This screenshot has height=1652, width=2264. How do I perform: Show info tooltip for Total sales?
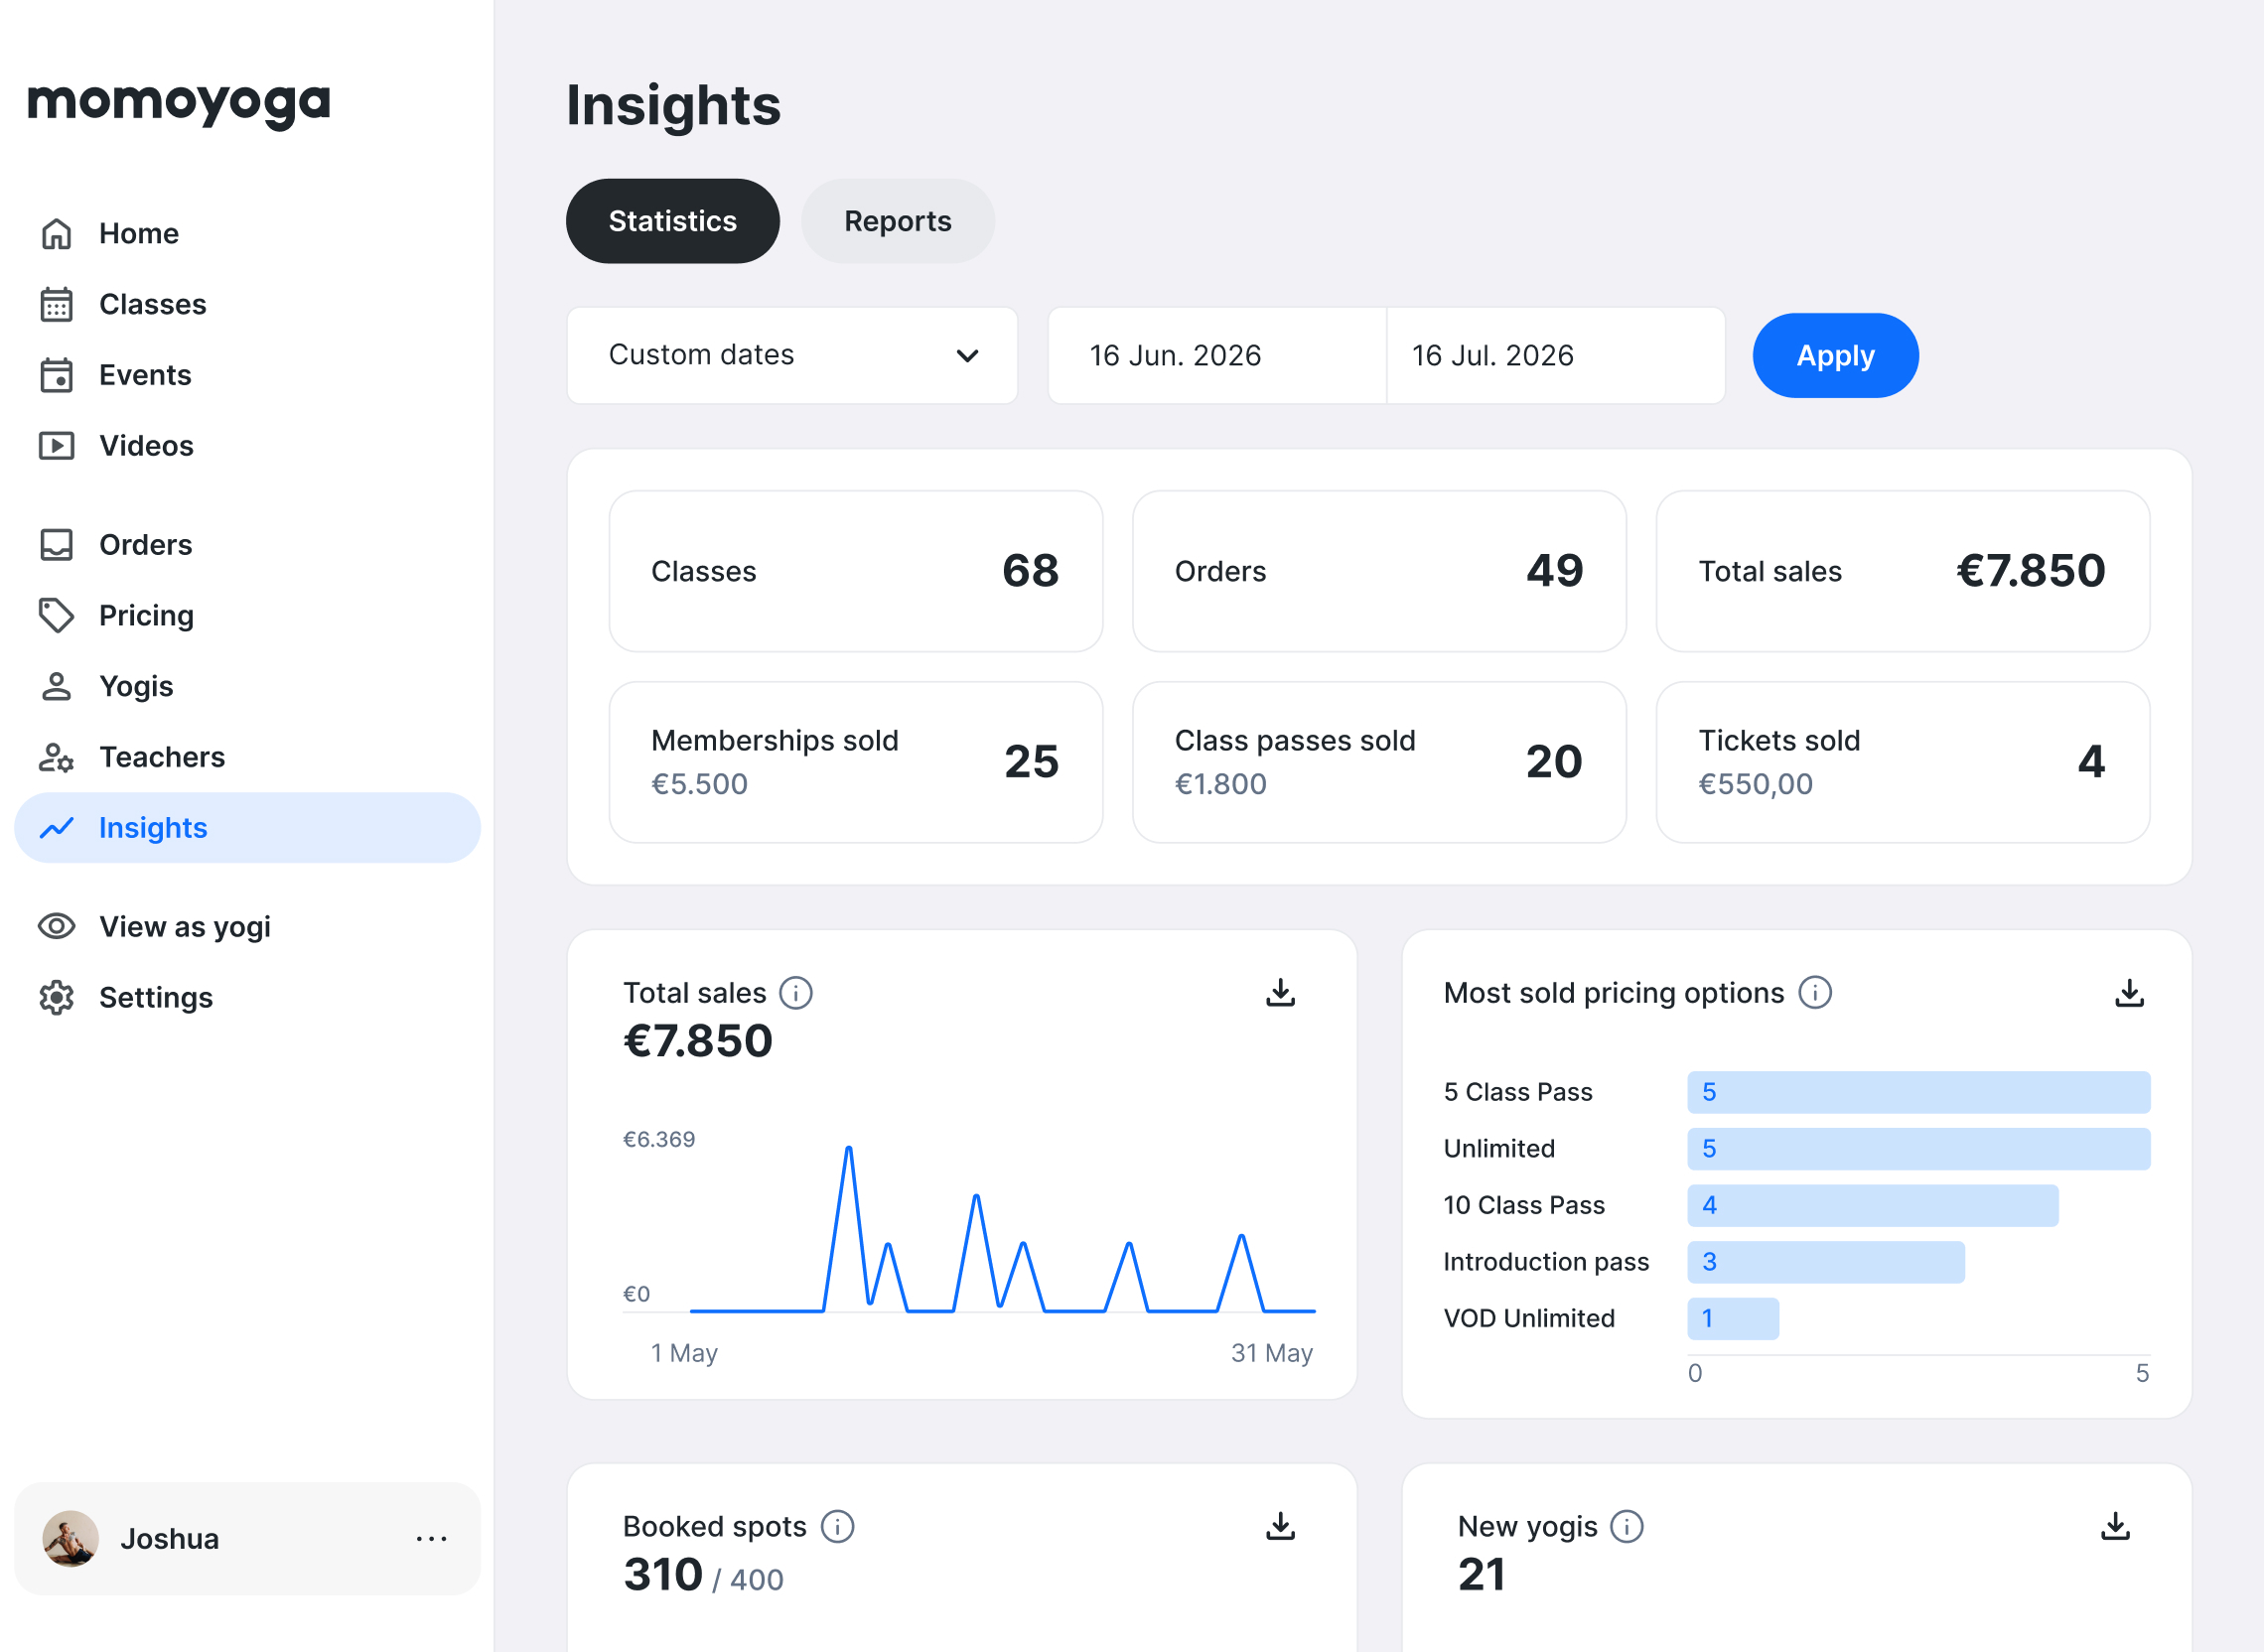click(796, 993)
